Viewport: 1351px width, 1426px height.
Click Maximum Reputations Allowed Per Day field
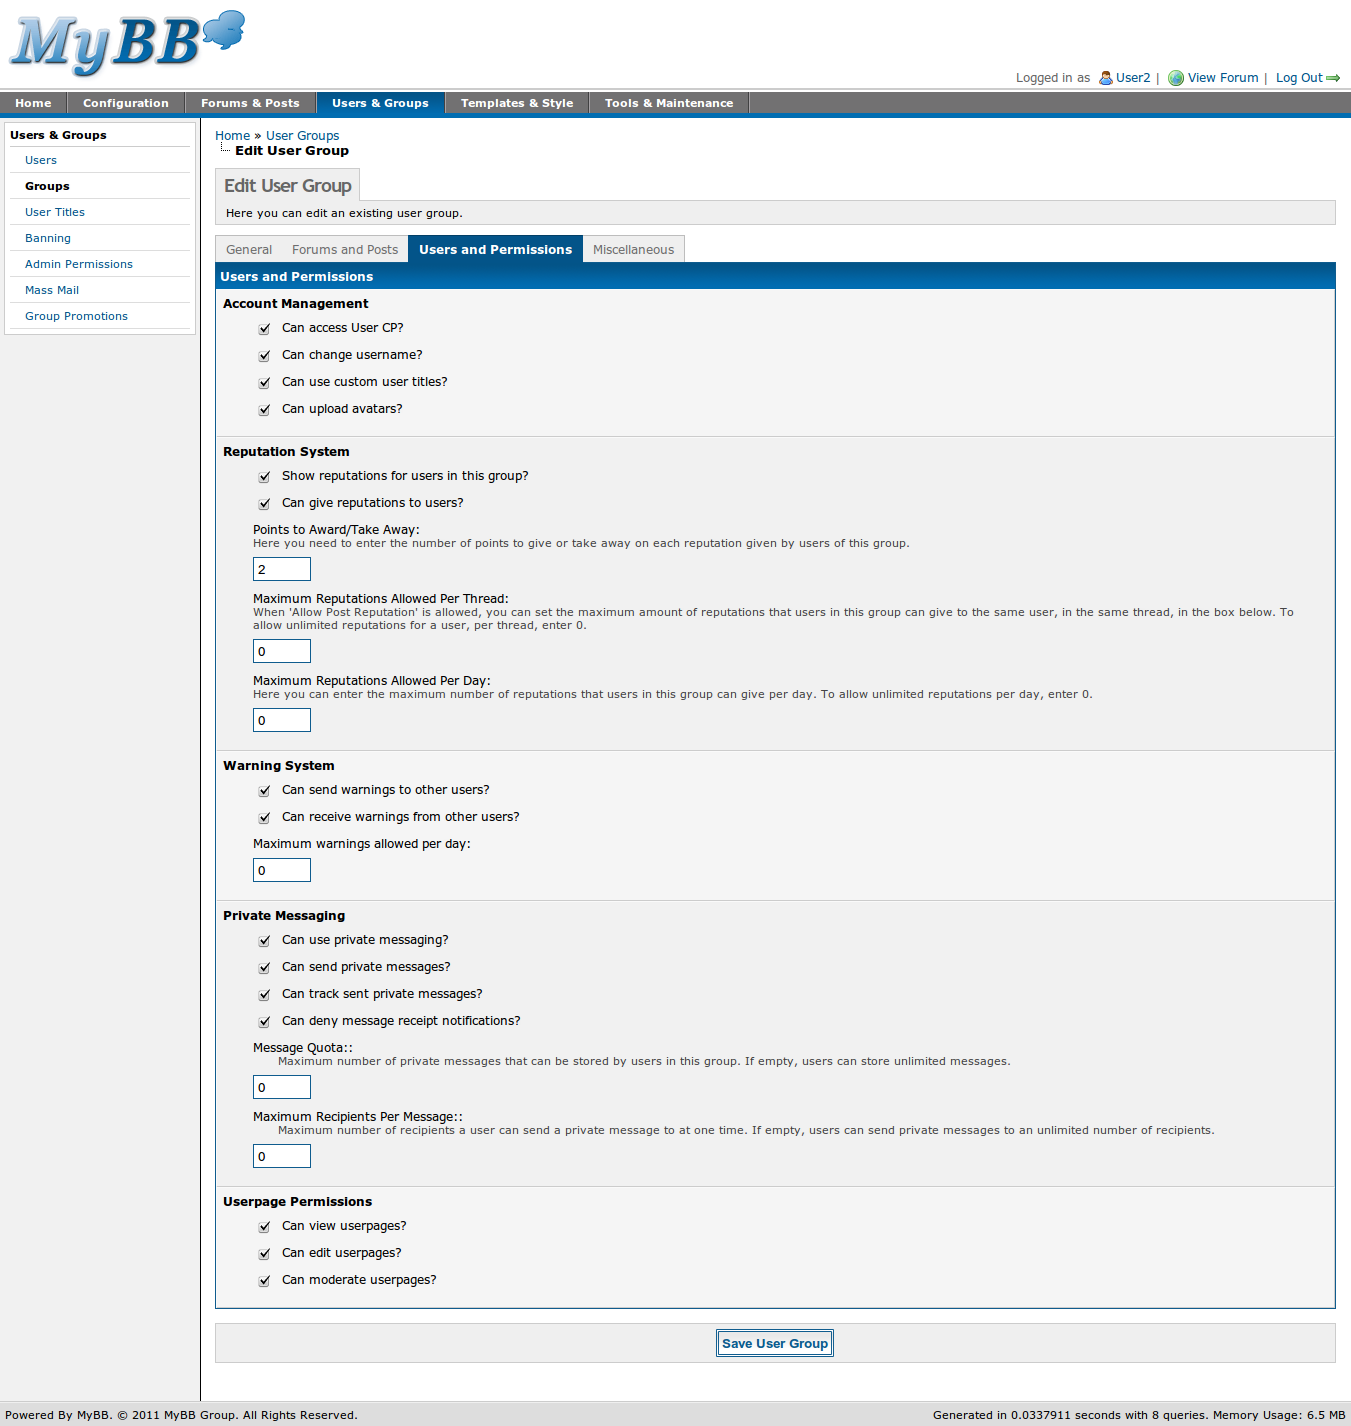pos(282,720)
